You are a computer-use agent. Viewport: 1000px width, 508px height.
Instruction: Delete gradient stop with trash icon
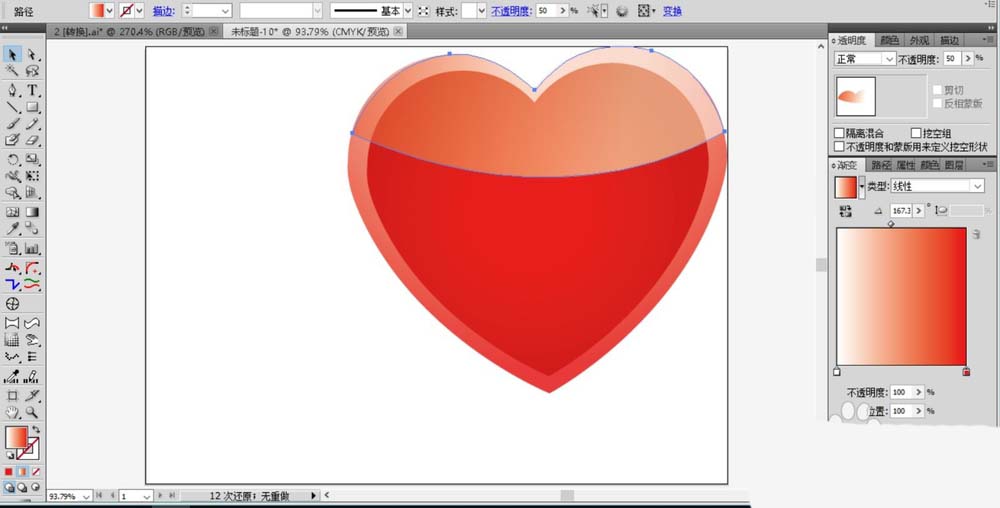pyautogui.click(x=976, y=235)
